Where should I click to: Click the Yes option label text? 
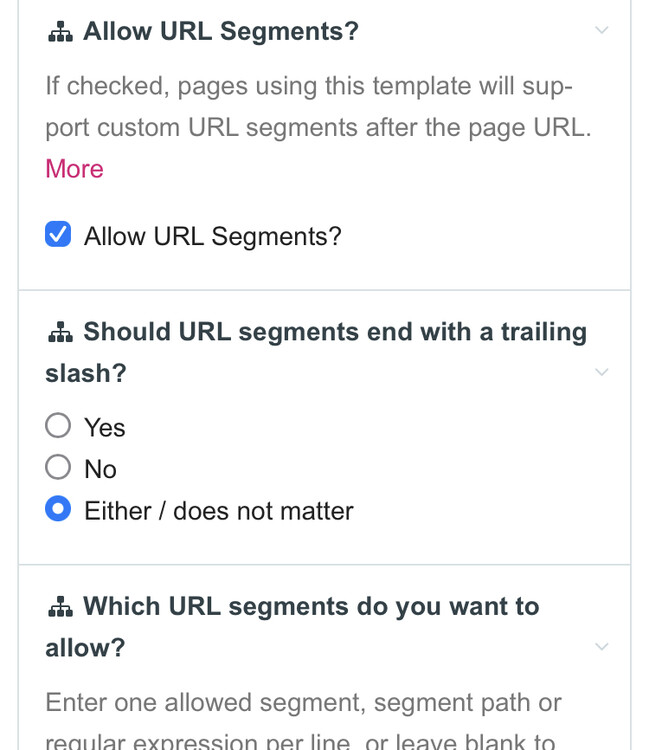point(104,428)
